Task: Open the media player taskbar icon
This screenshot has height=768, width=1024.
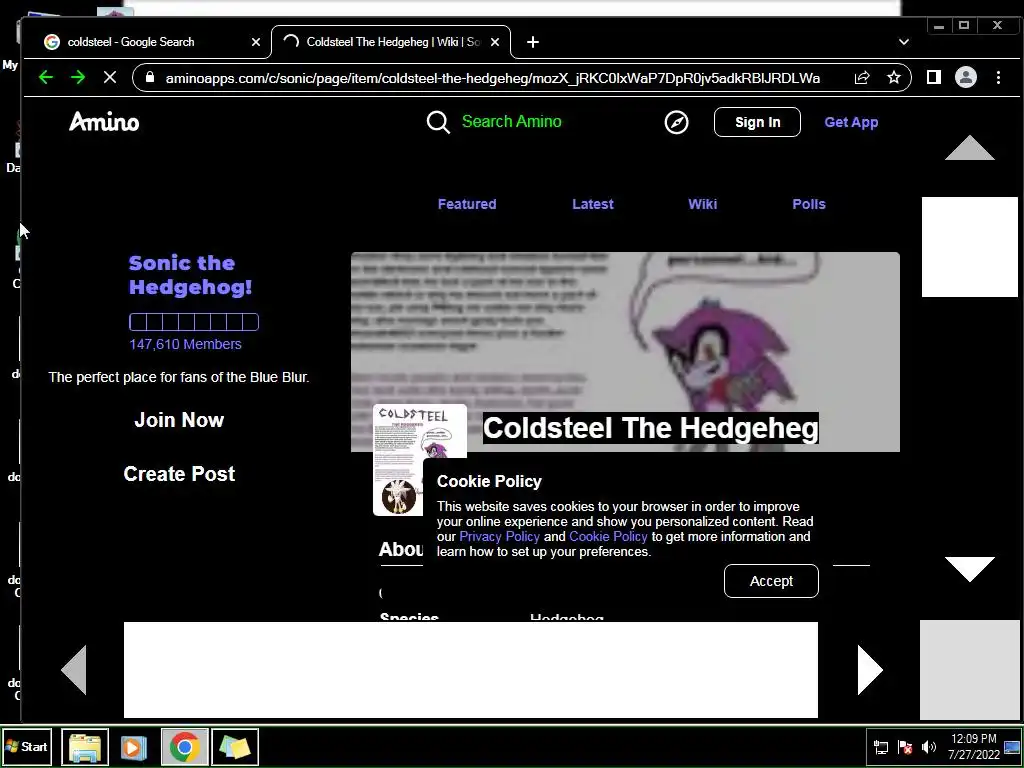Action: click(x=134, y=747)
